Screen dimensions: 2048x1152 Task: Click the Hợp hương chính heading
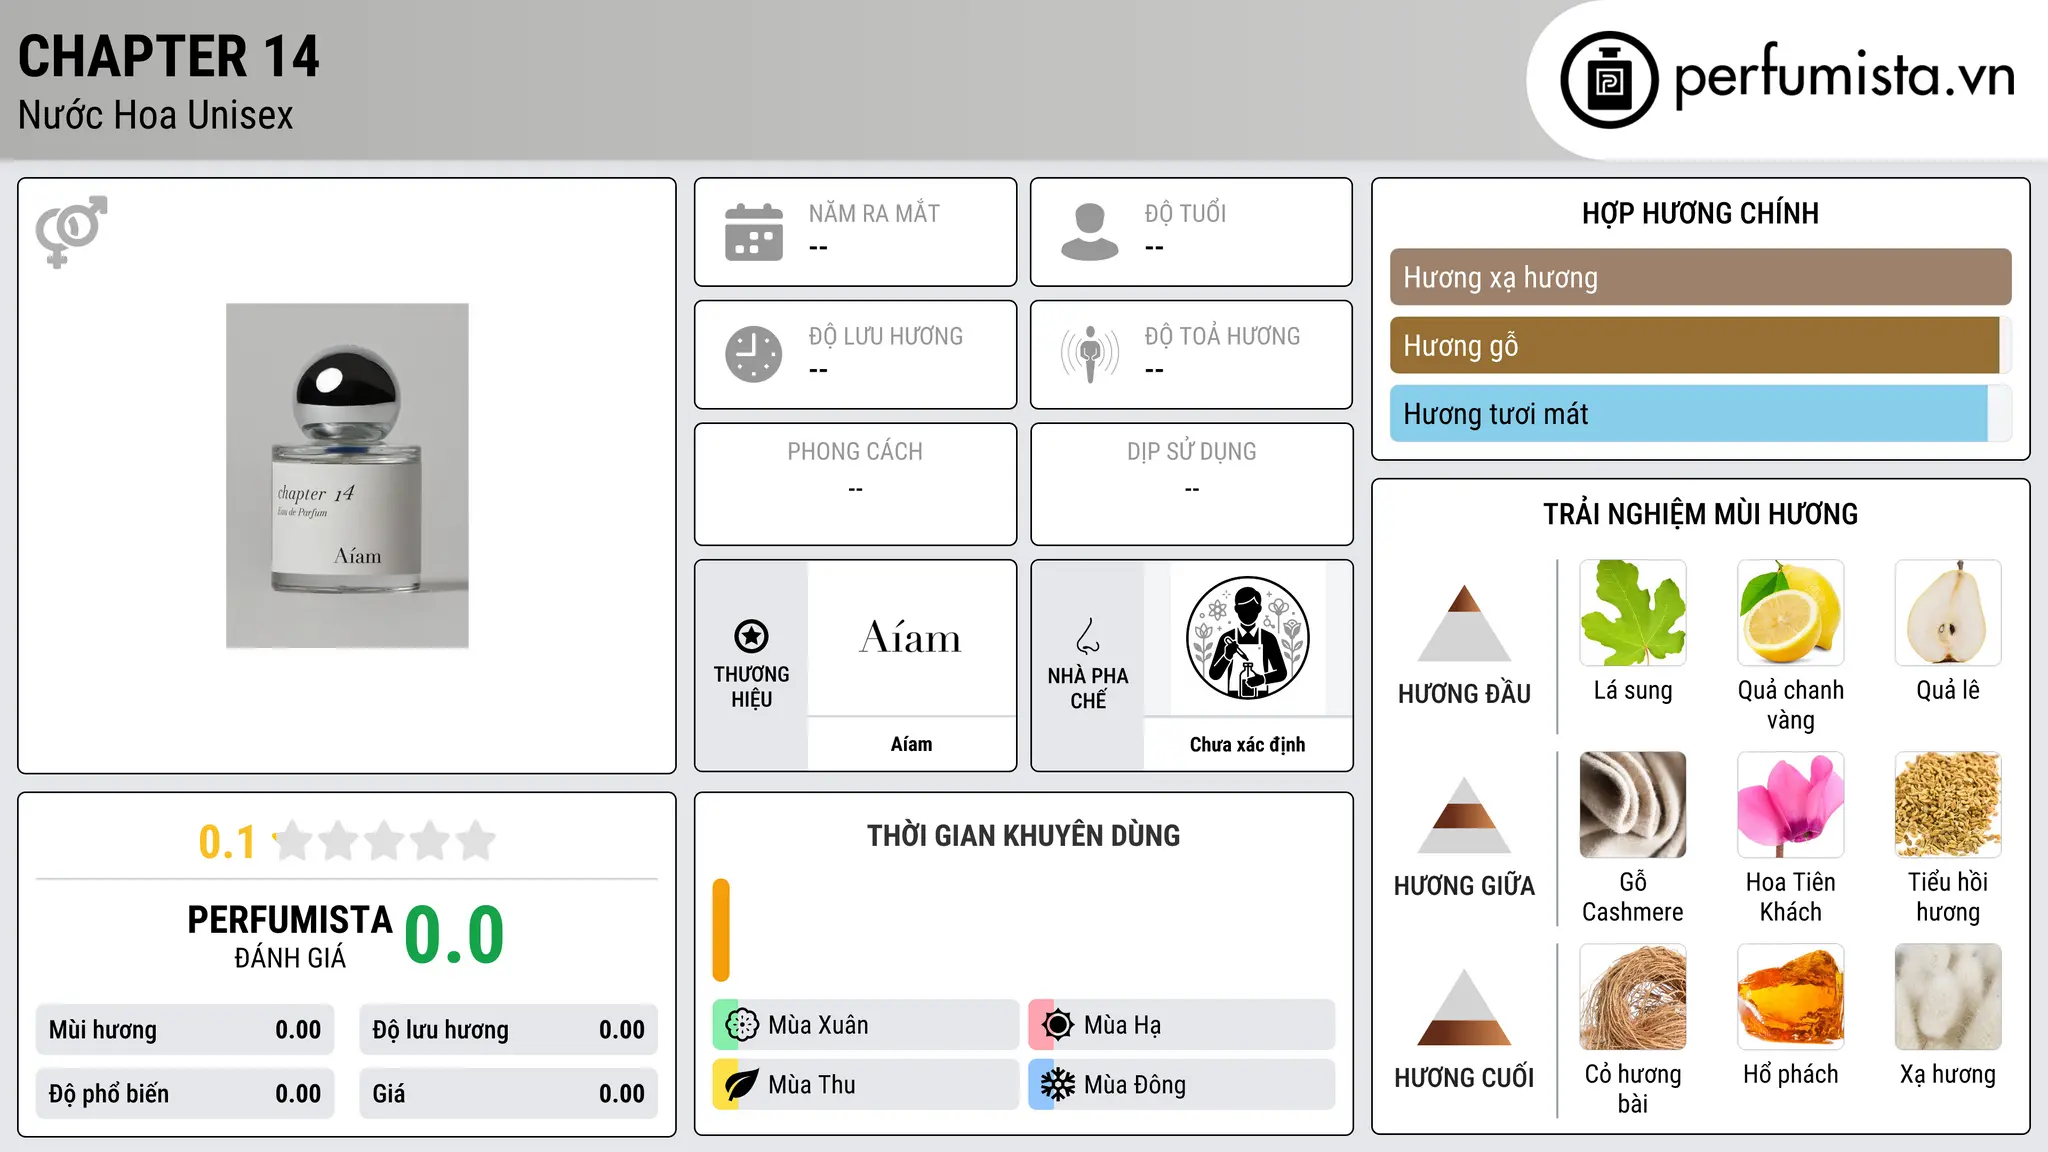pos(1700,213)
